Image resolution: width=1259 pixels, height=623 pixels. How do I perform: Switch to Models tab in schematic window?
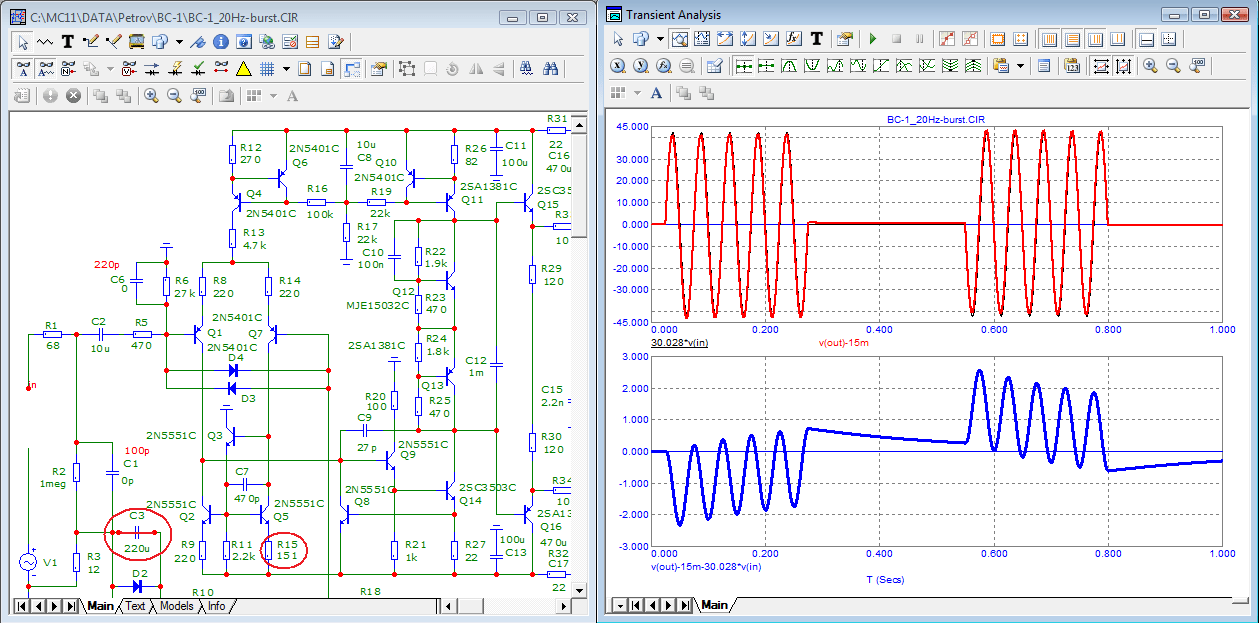[x=177, y=606]
